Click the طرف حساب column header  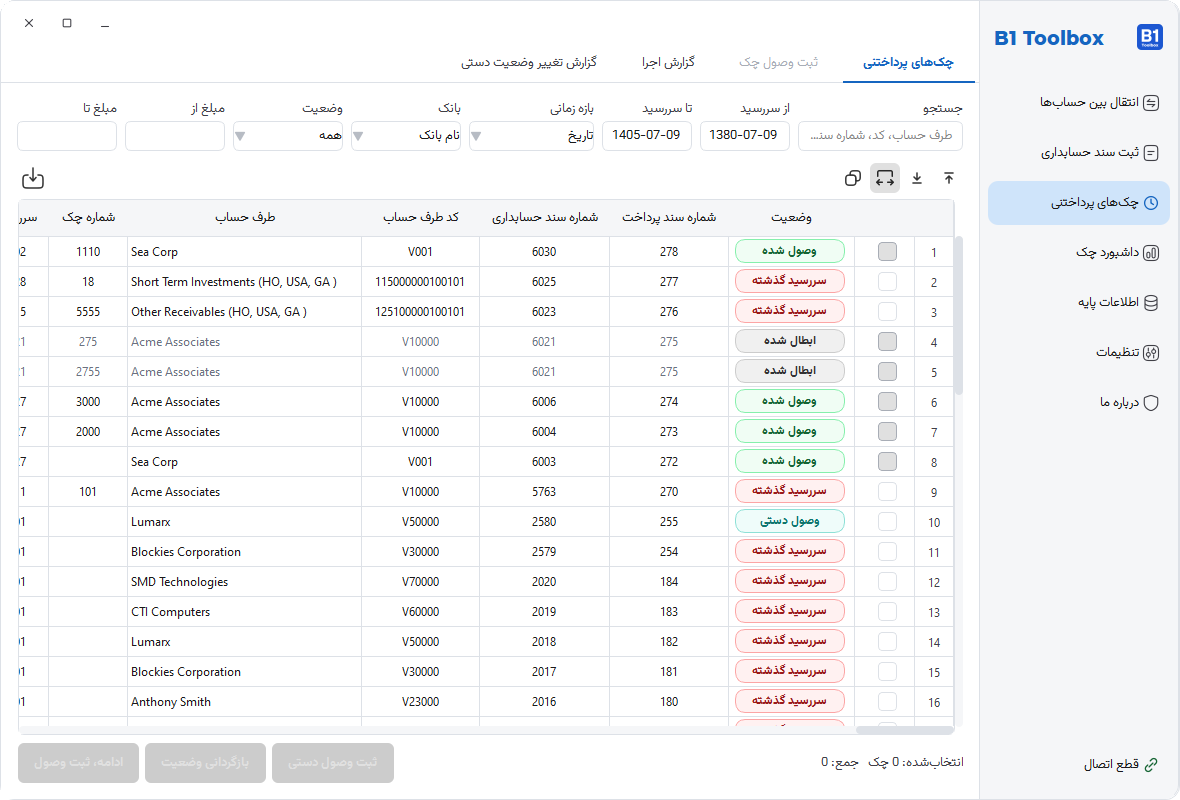click(x=245, y=217)
